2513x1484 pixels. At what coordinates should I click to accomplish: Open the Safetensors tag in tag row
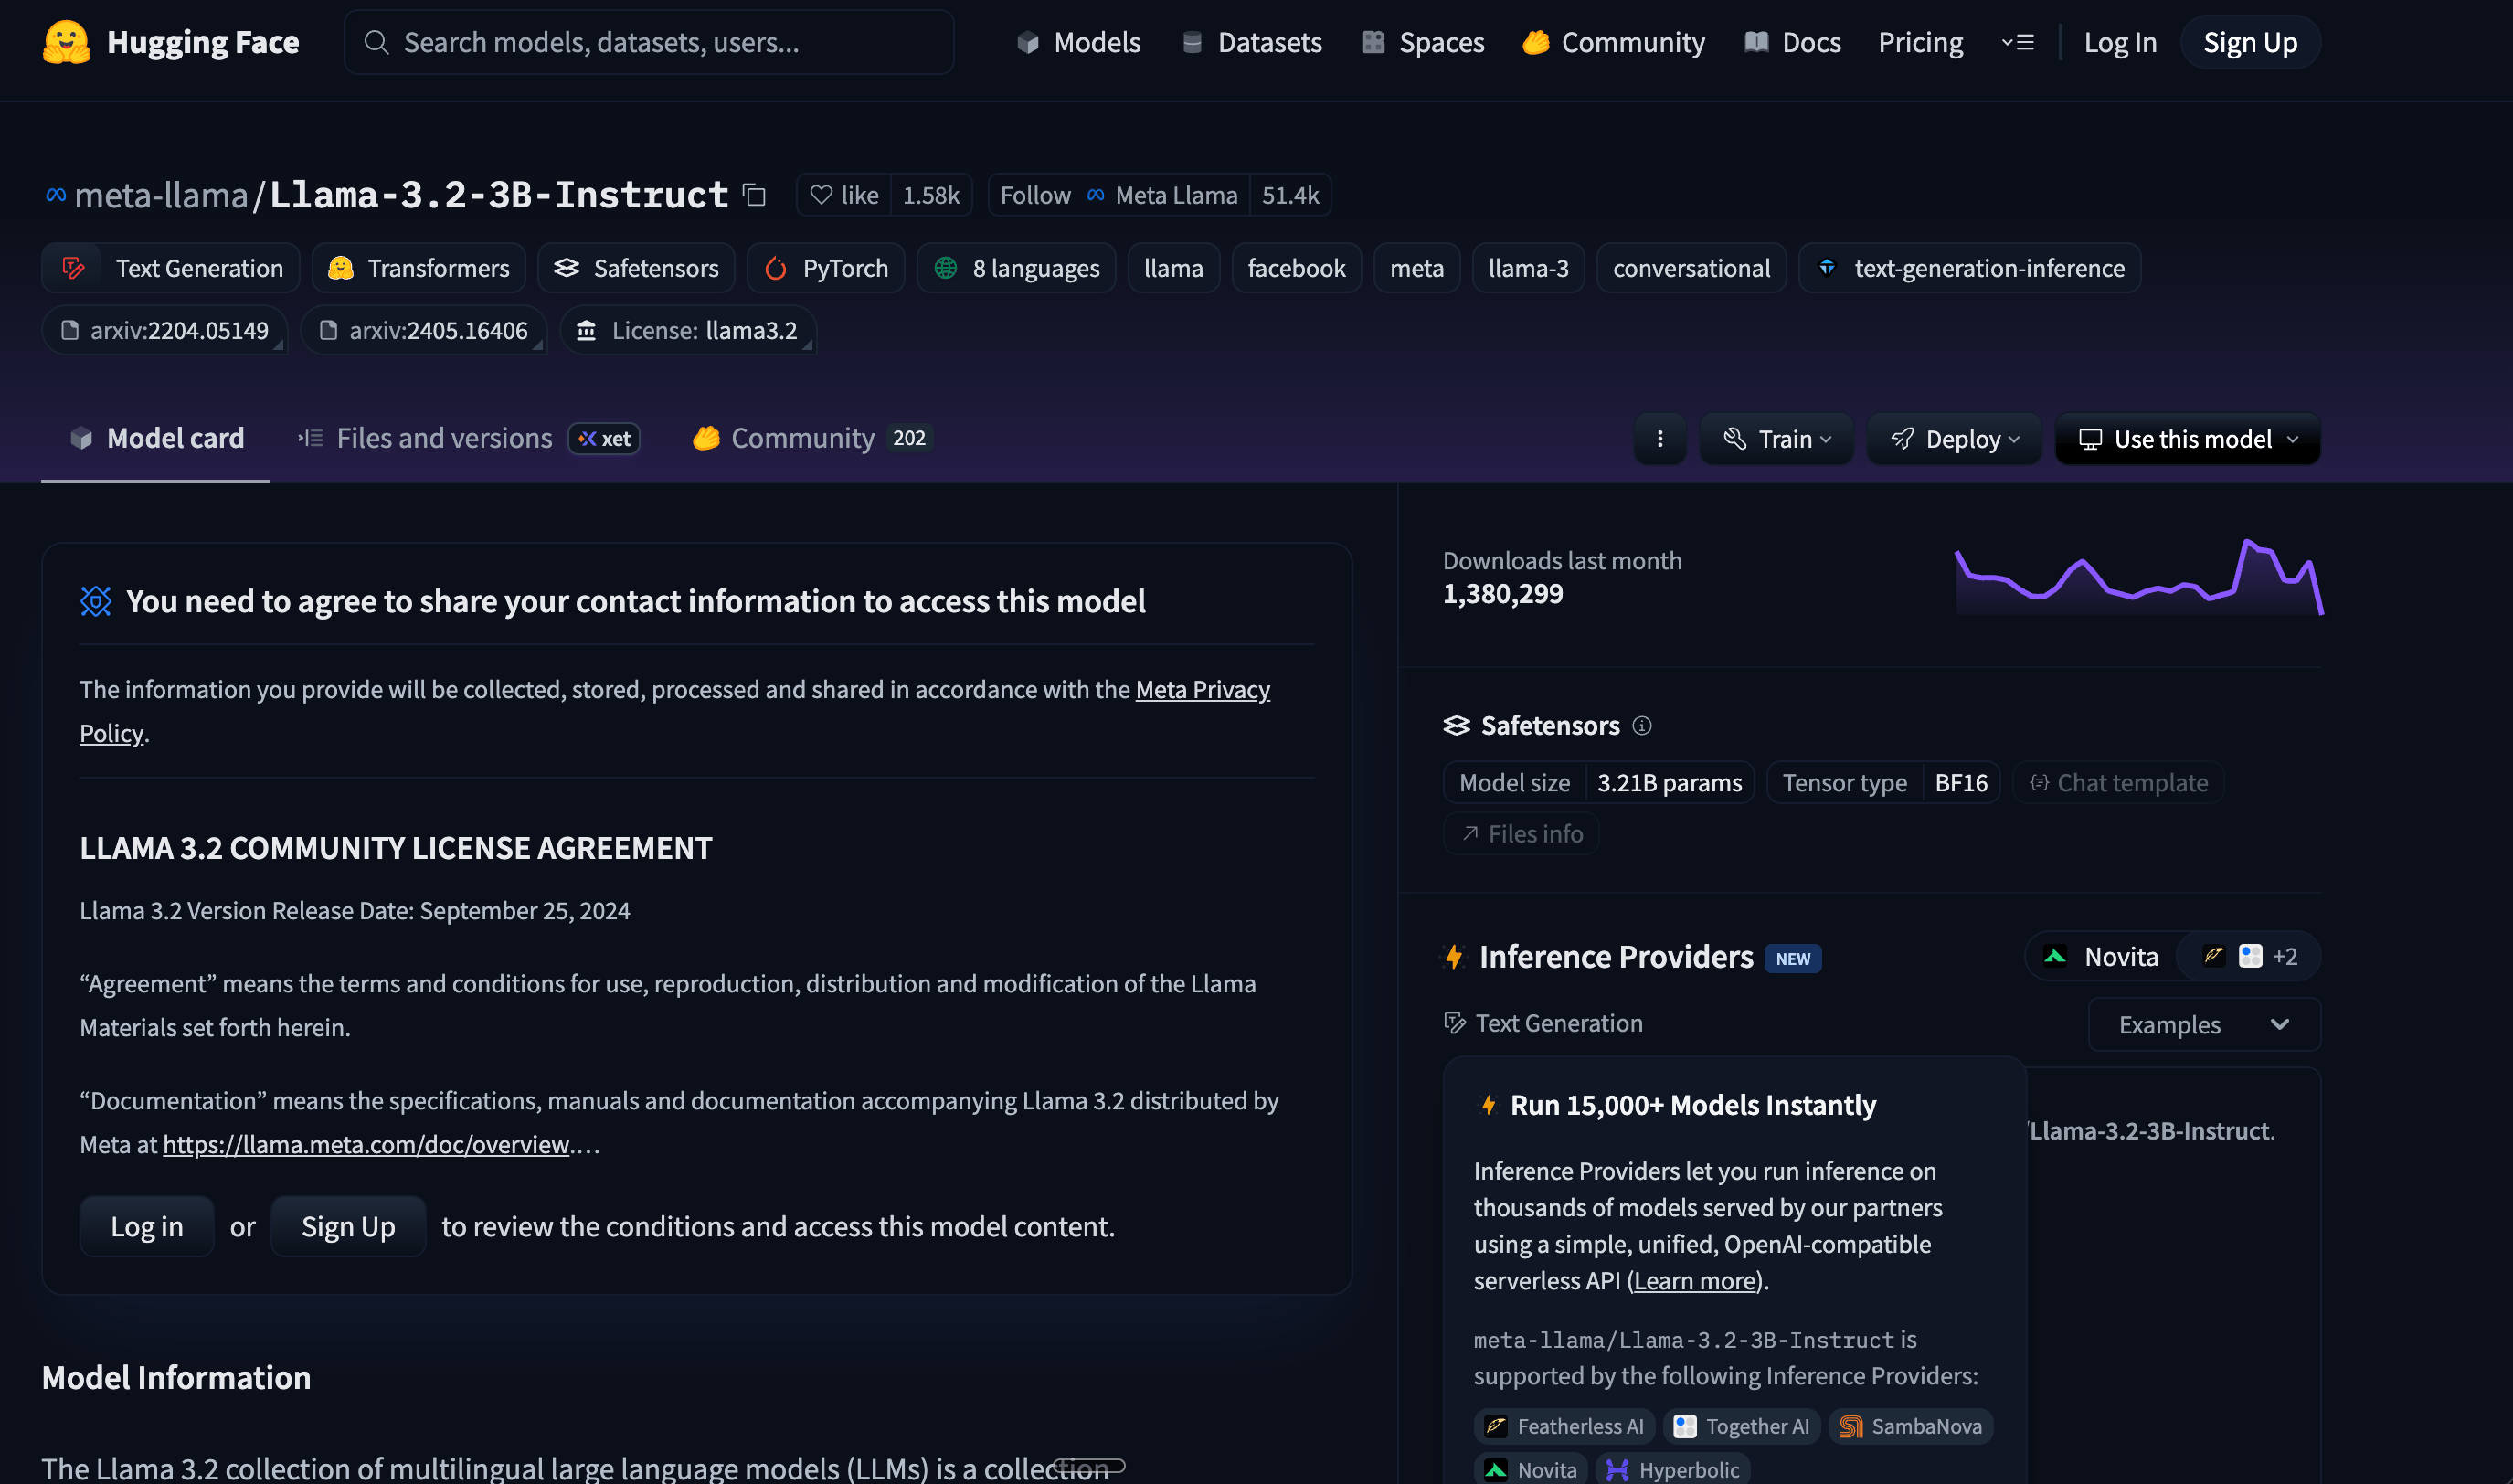point(636,268)
